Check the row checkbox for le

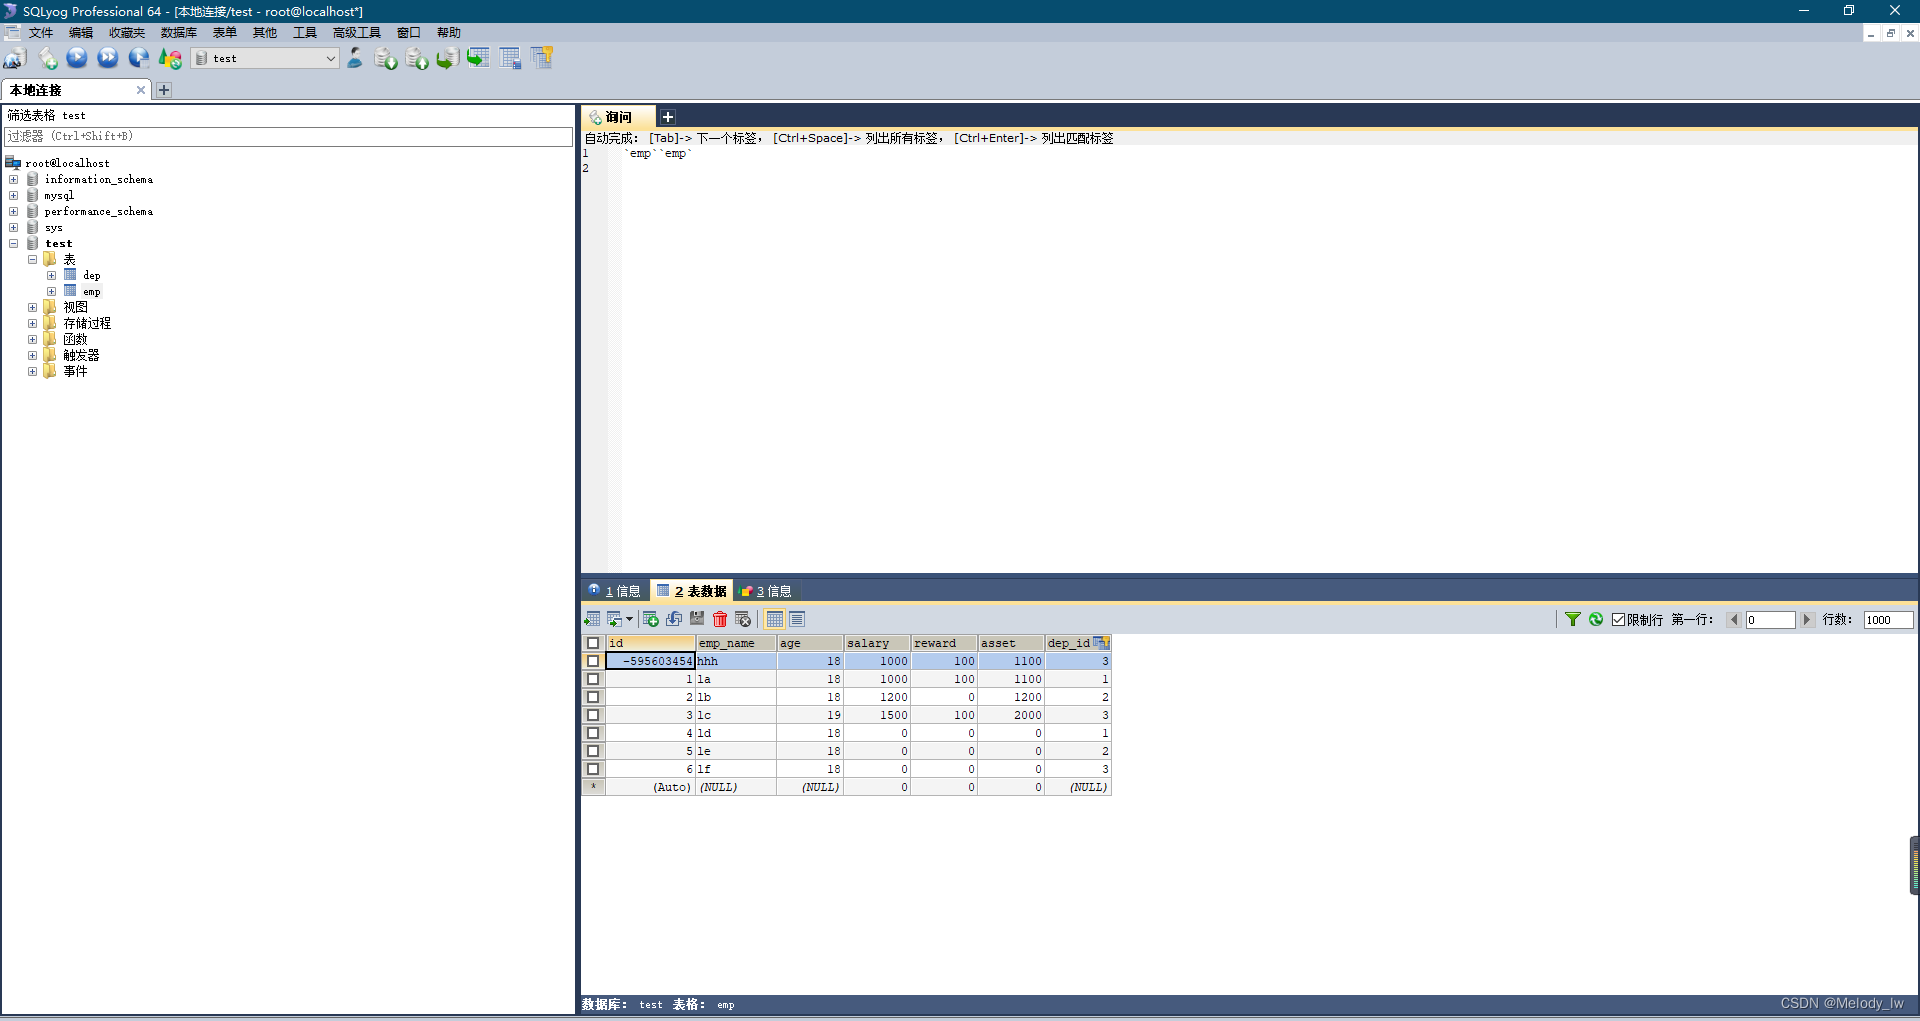[593, 751]
